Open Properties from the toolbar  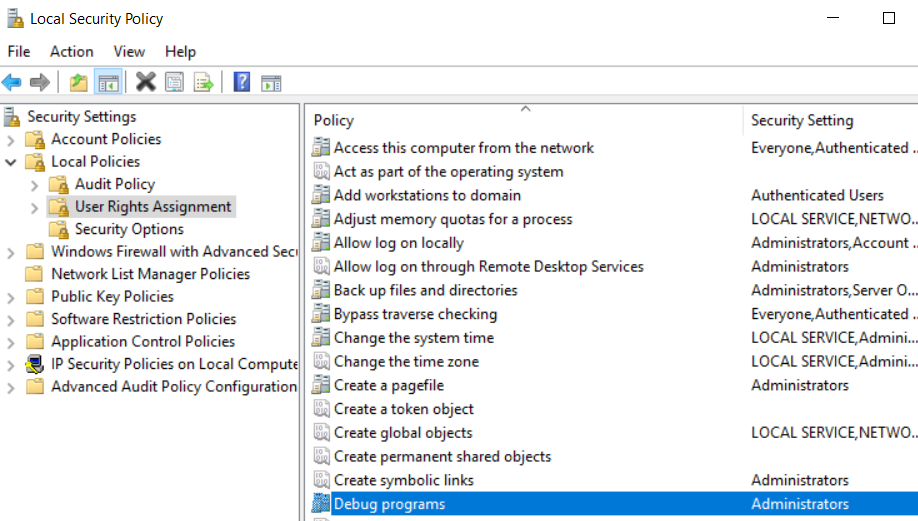pyautogui.click(x=175, y=82)
